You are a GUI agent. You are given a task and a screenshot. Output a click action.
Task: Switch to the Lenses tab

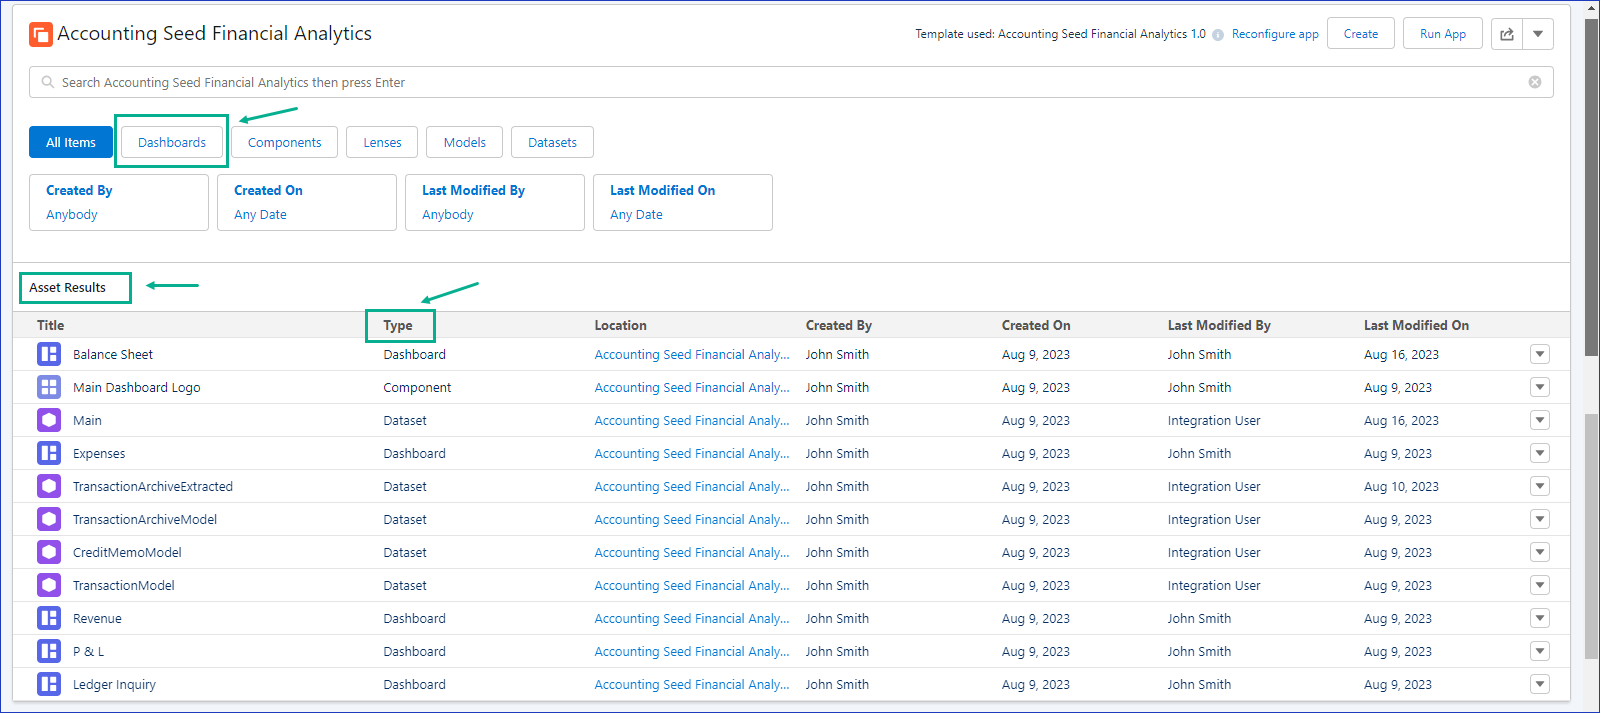click(x=382, y=142)
